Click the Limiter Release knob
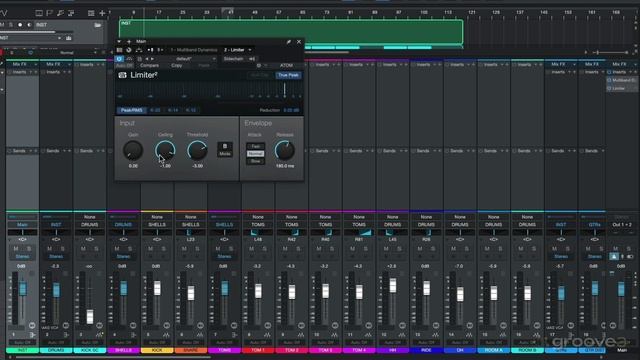The height and width of the screenshot is (360, 640). [284, 150]
